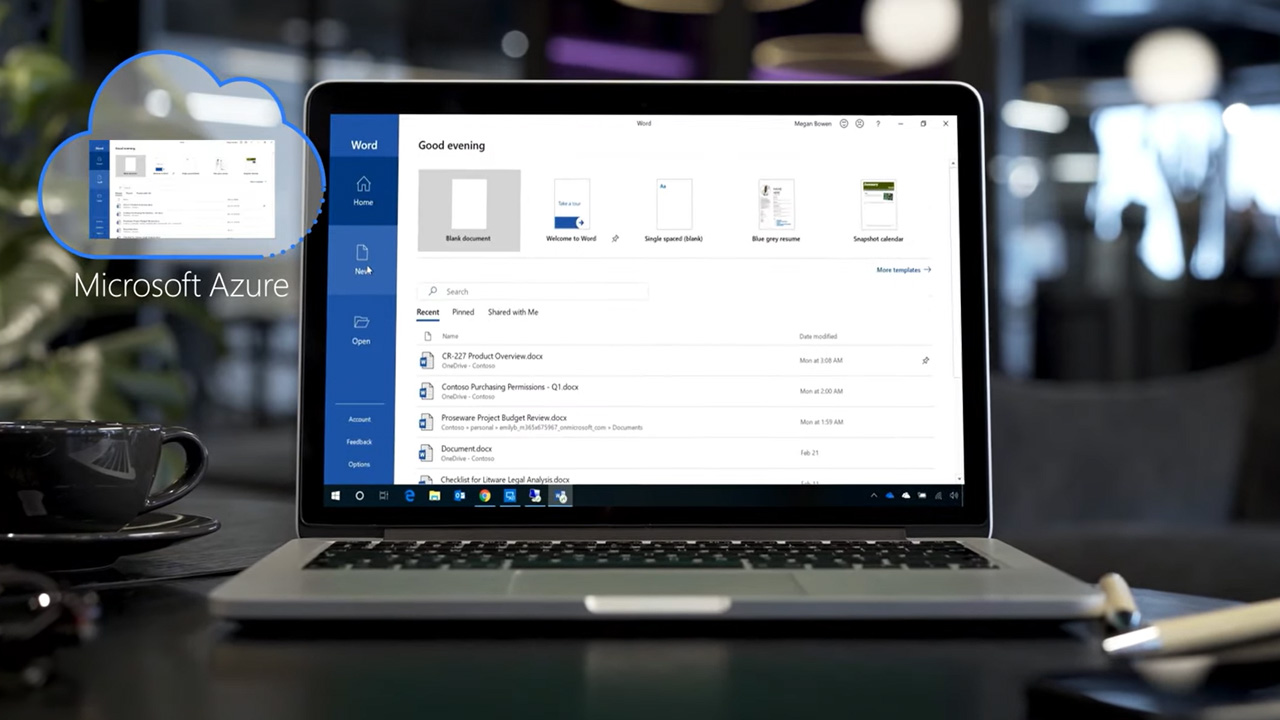Open Account settings in sidebar

(359, 420)
